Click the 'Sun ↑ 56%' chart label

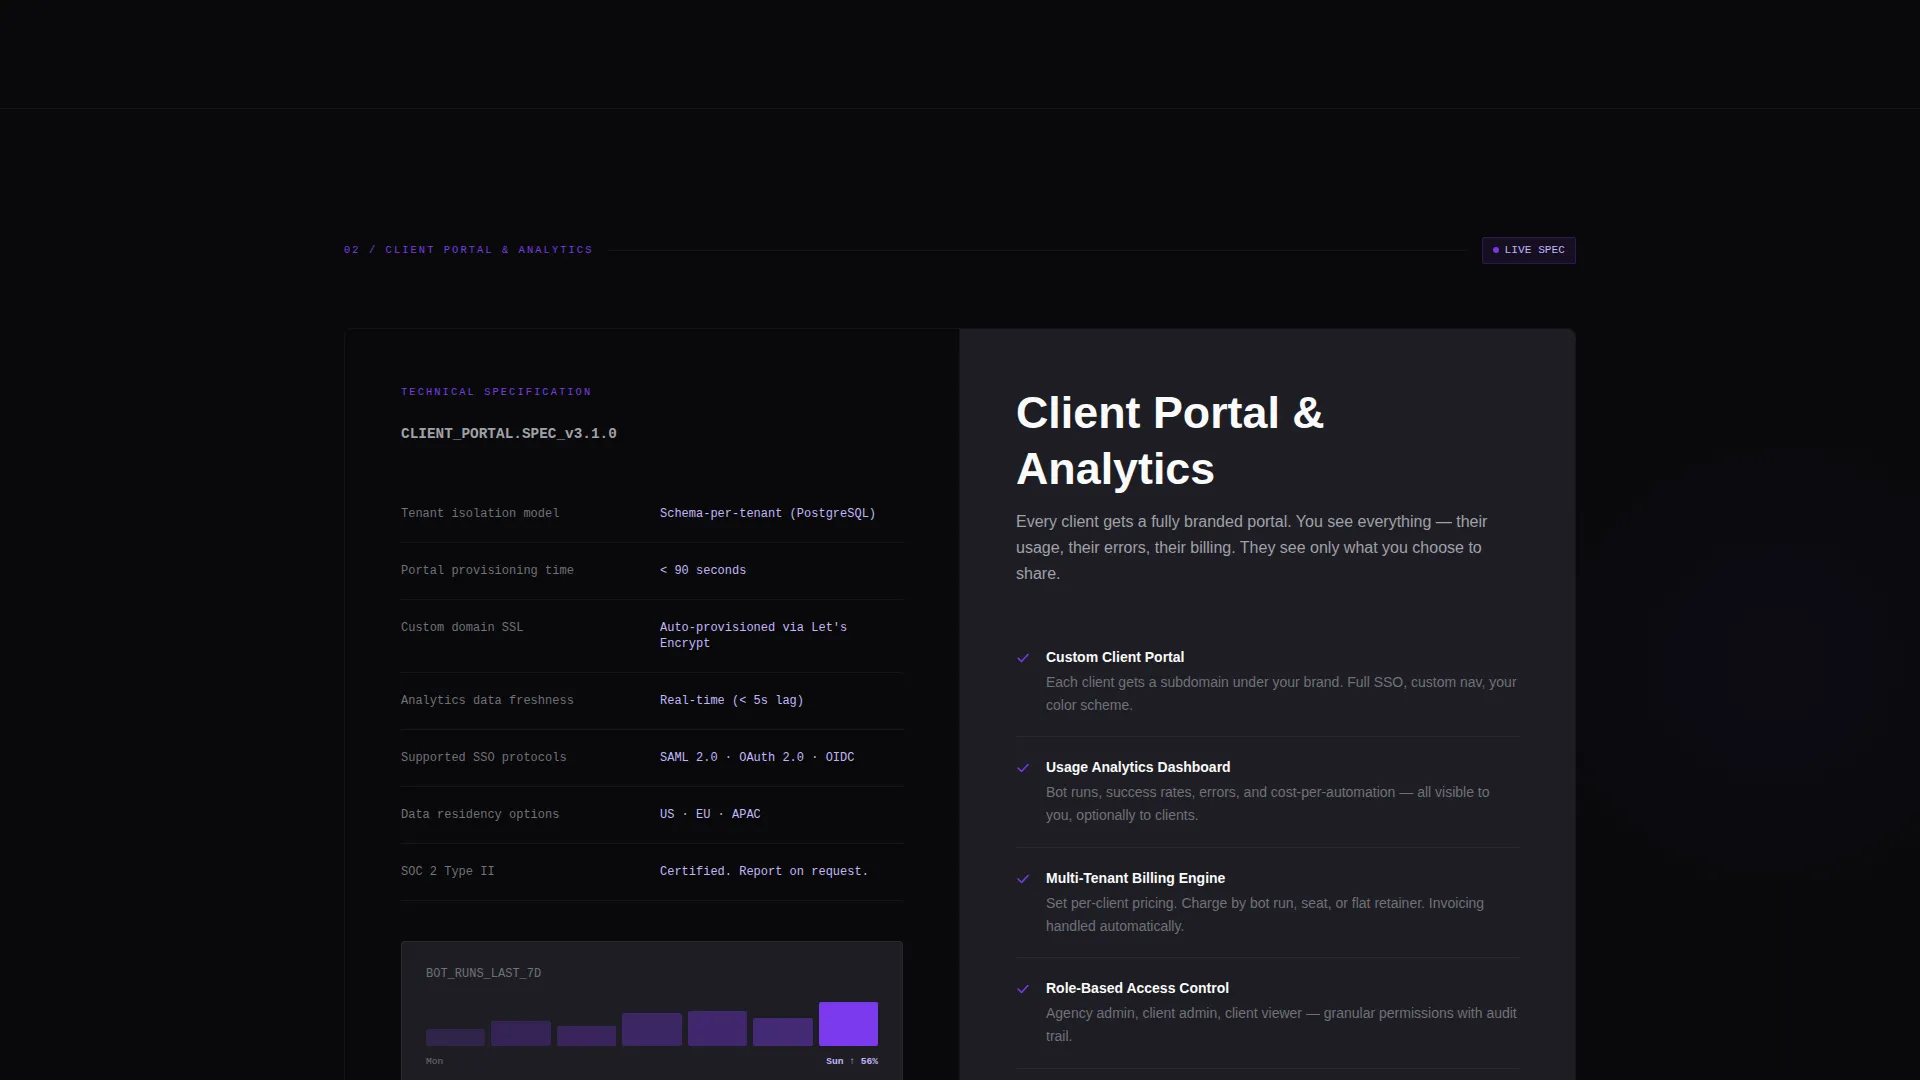coord(852,1061)
